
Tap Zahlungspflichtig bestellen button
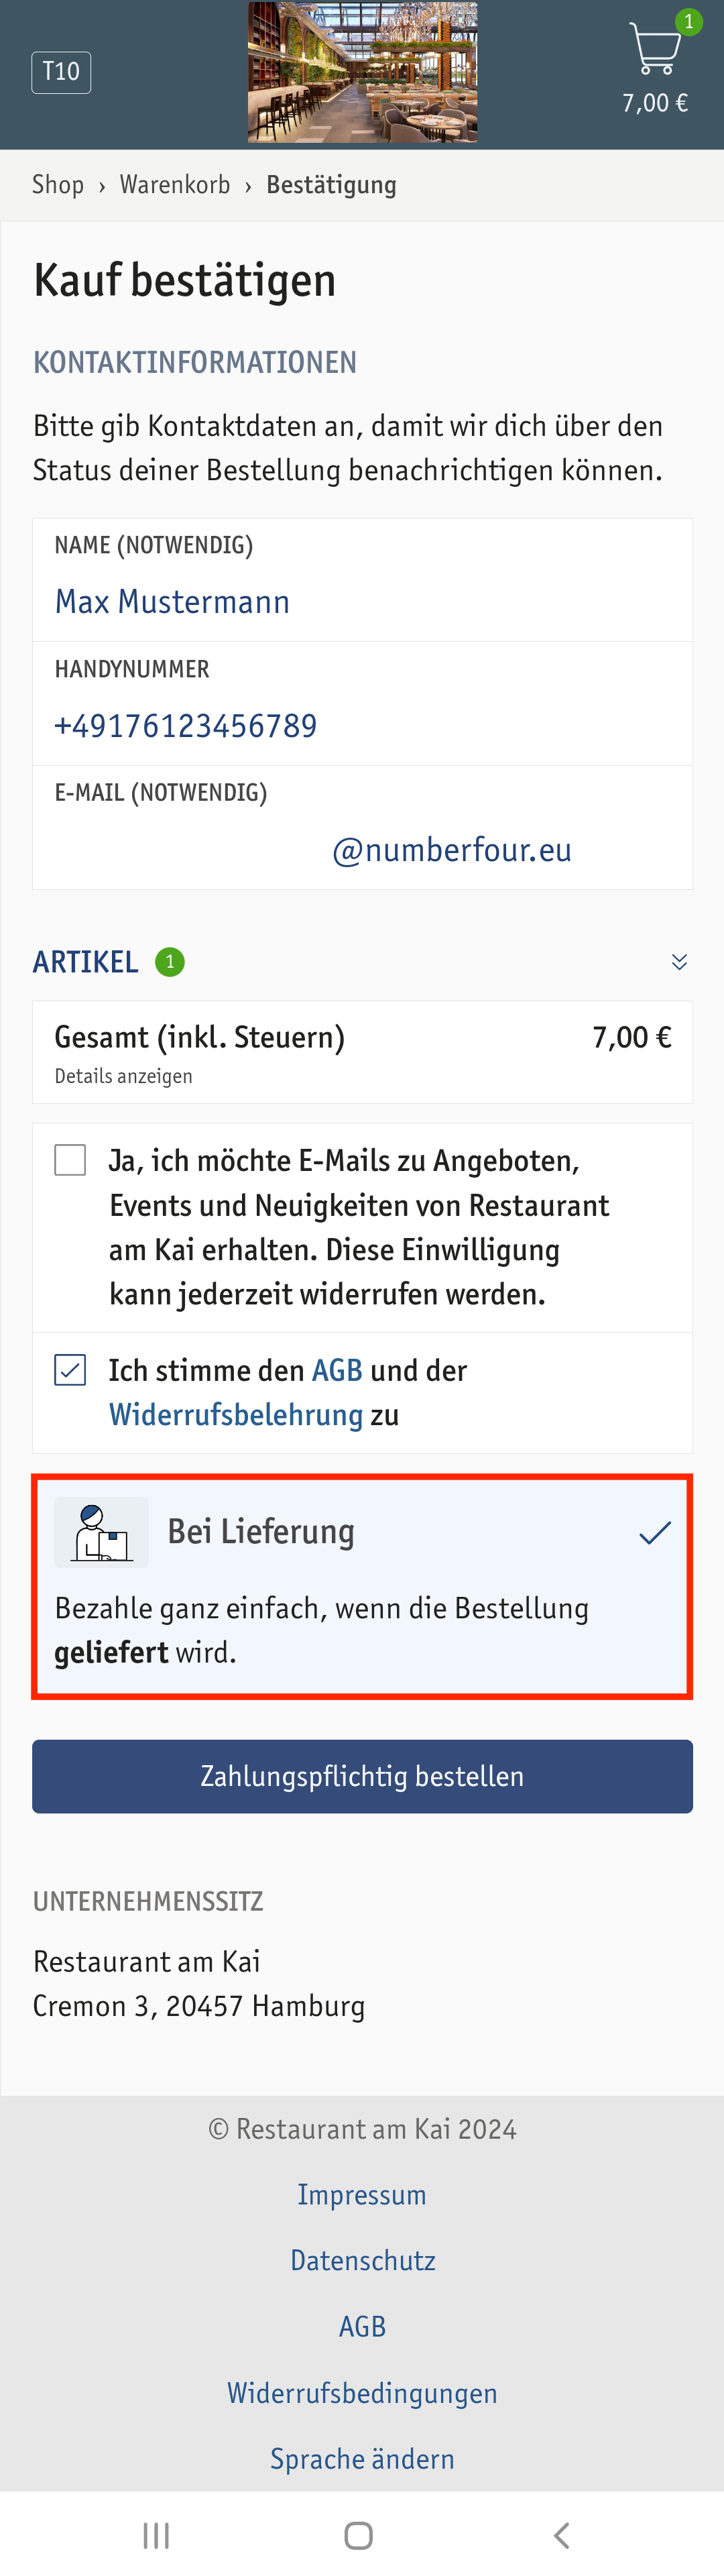pos(362,1776)
